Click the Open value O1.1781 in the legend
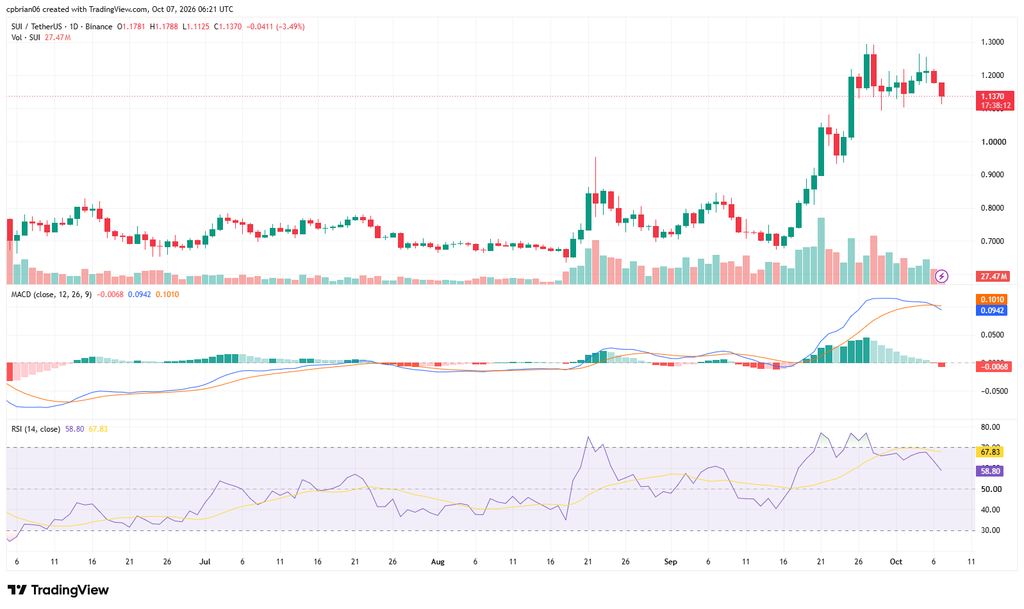Screen dimensions: 1024x609 tap(131, 27)
